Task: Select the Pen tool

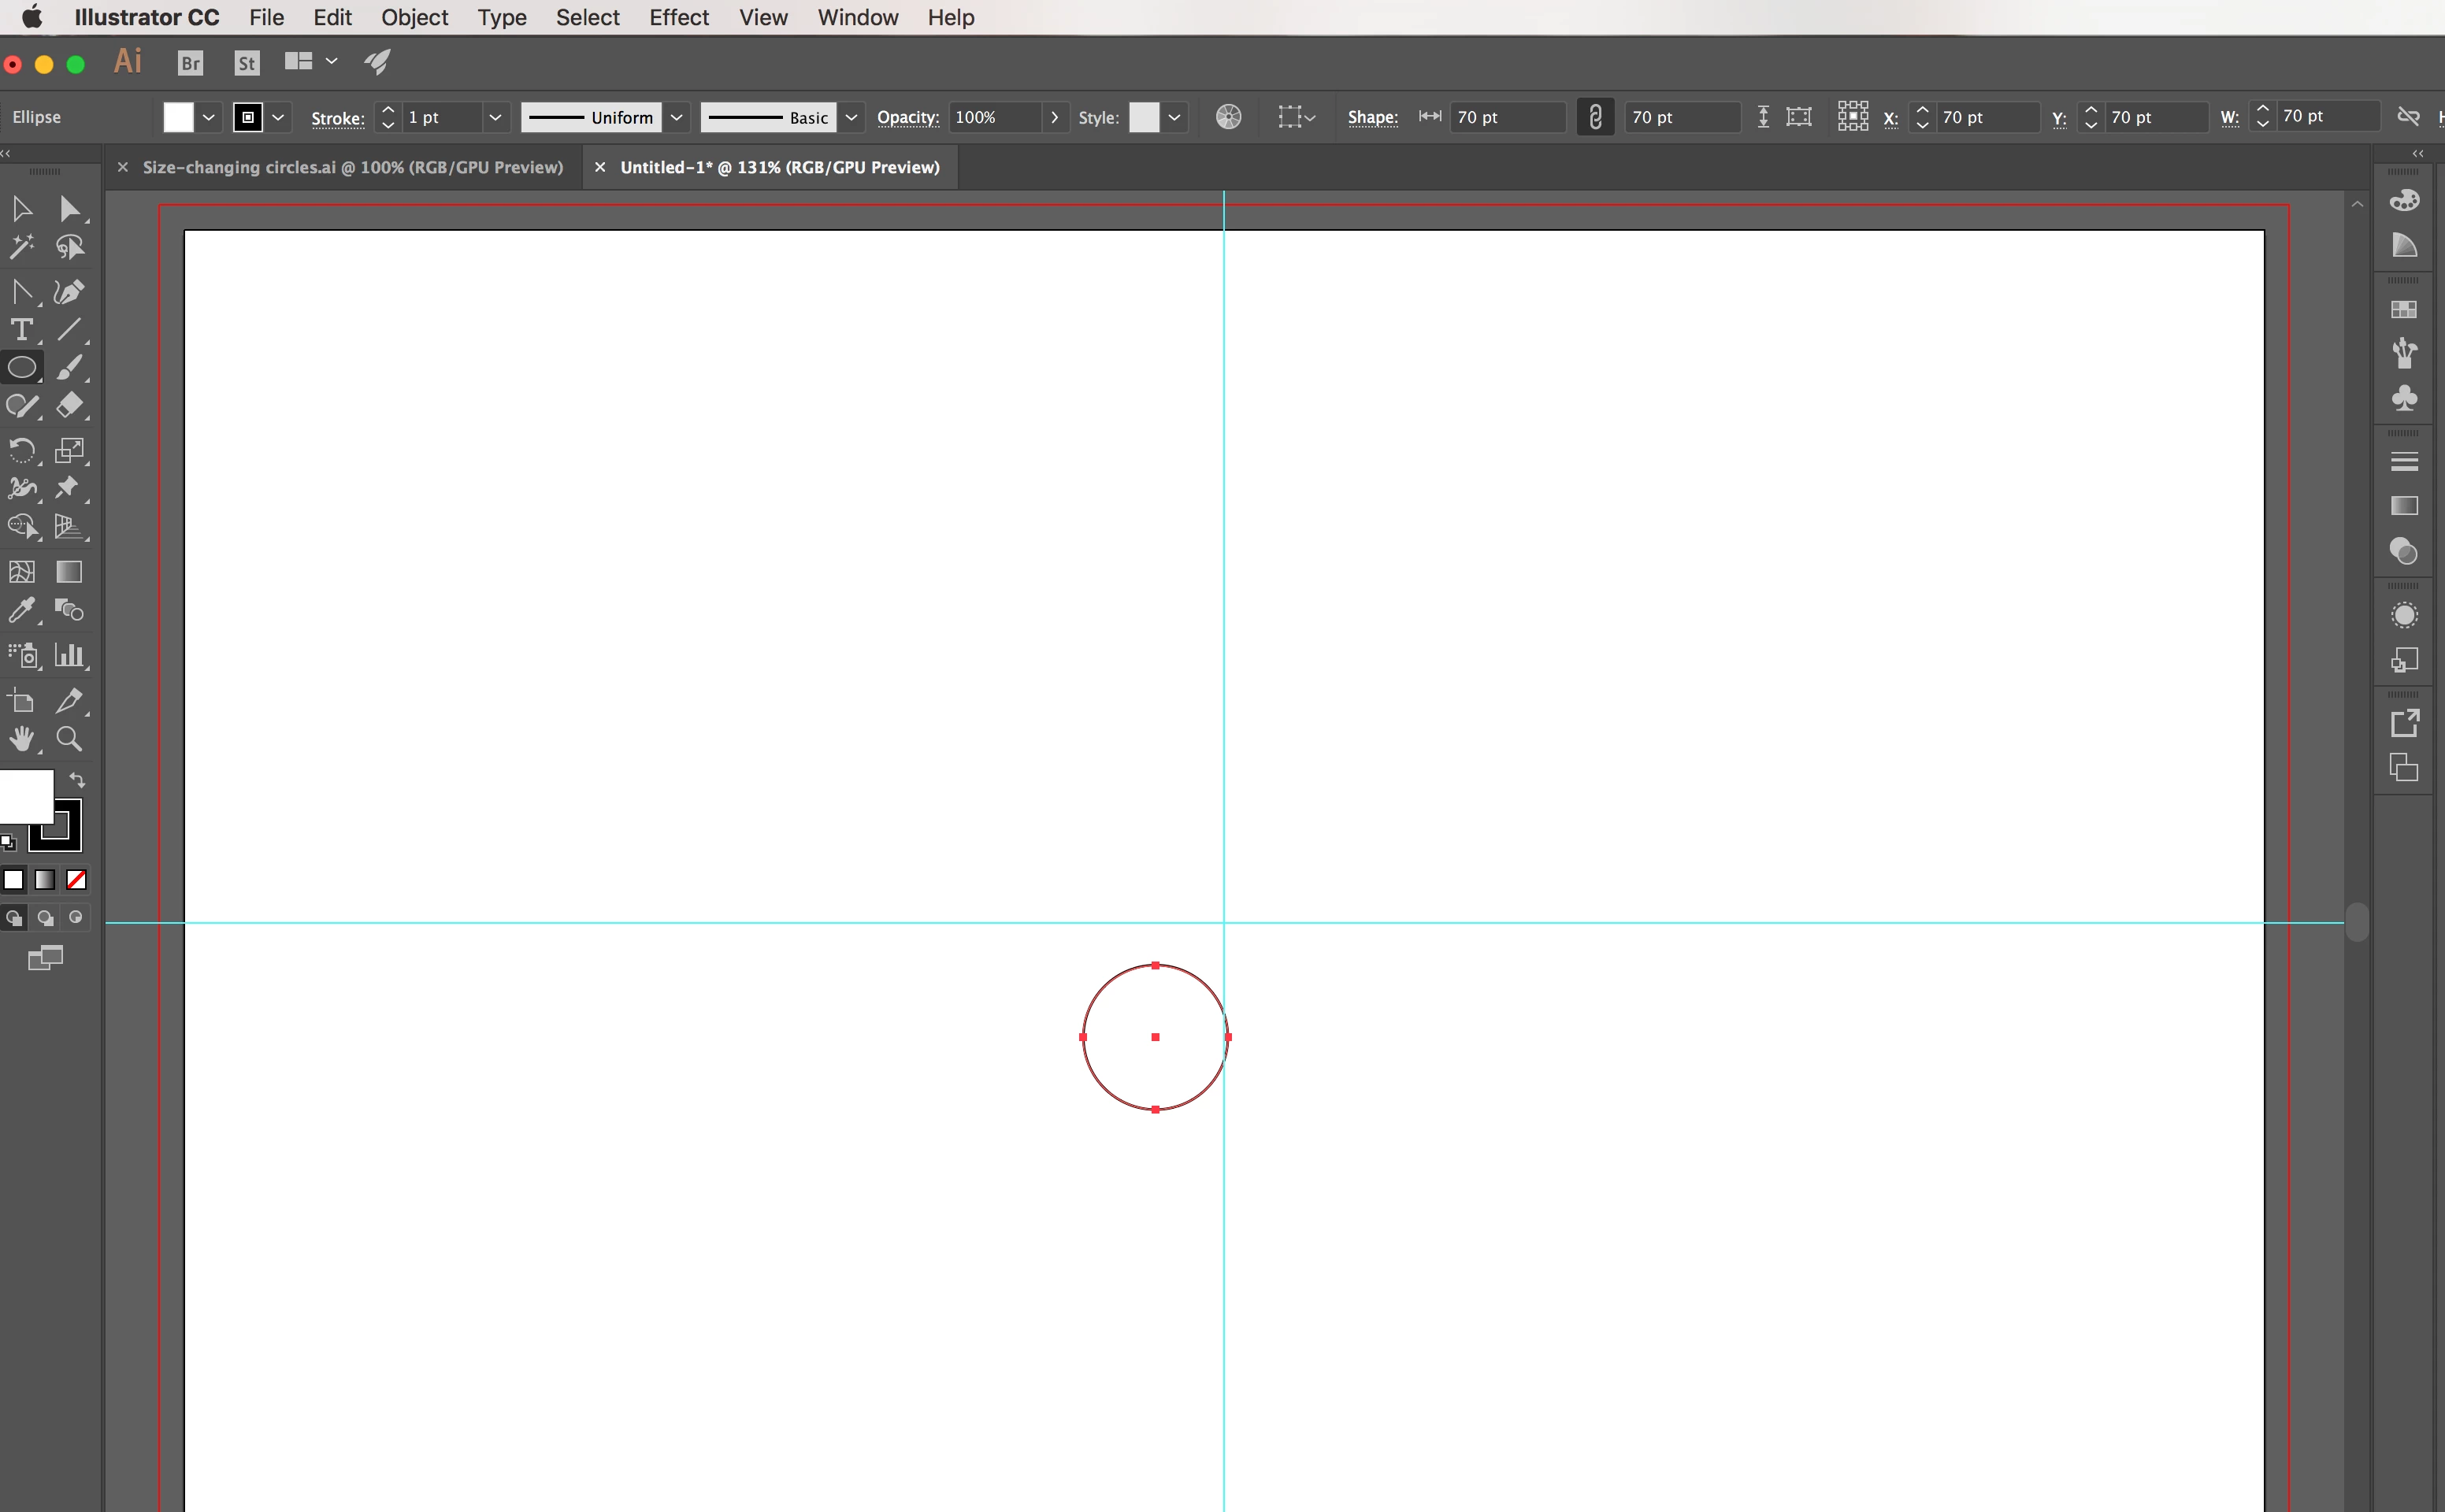Action: click(x=68, y=292)
